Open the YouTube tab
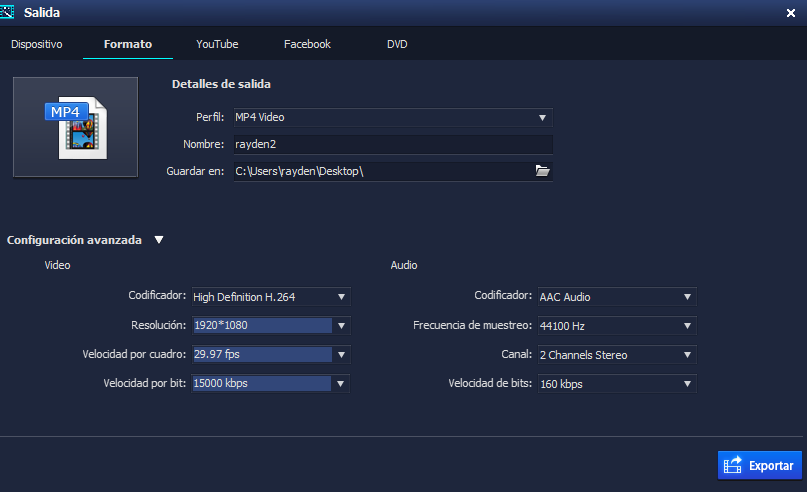The image size is (807, 492). [217, 44]
